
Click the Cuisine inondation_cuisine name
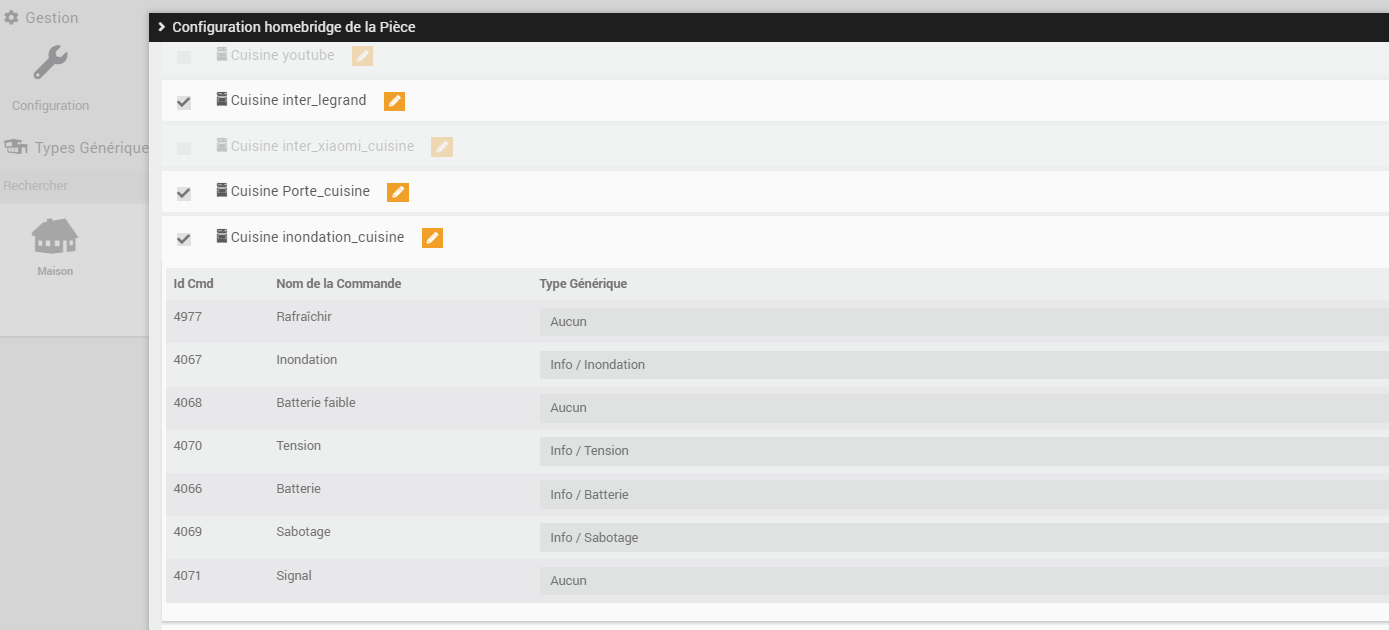point(318,238)
